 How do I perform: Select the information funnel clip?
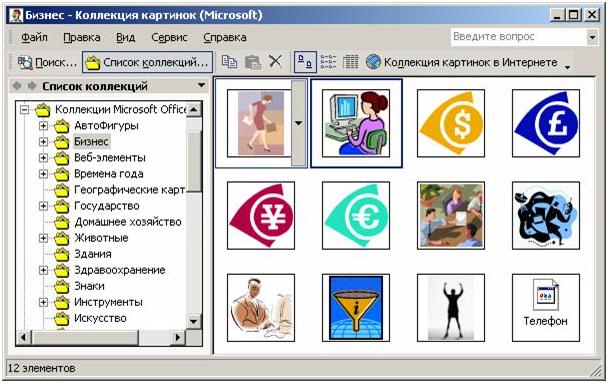pos(356,308)
